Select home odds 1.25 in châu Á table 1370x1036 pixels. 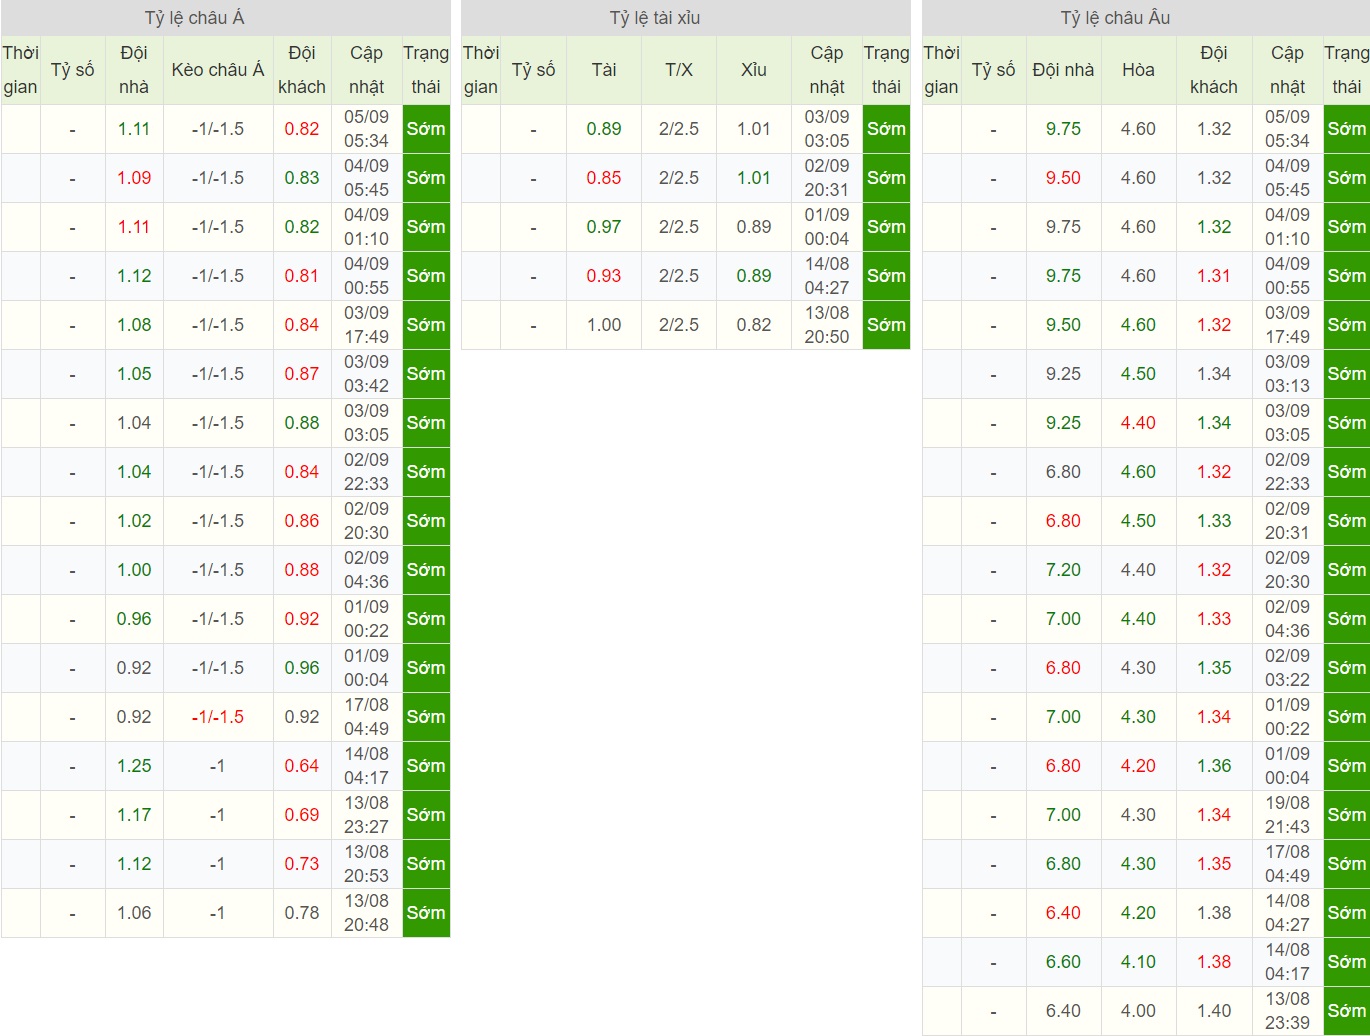pos(134,766)
